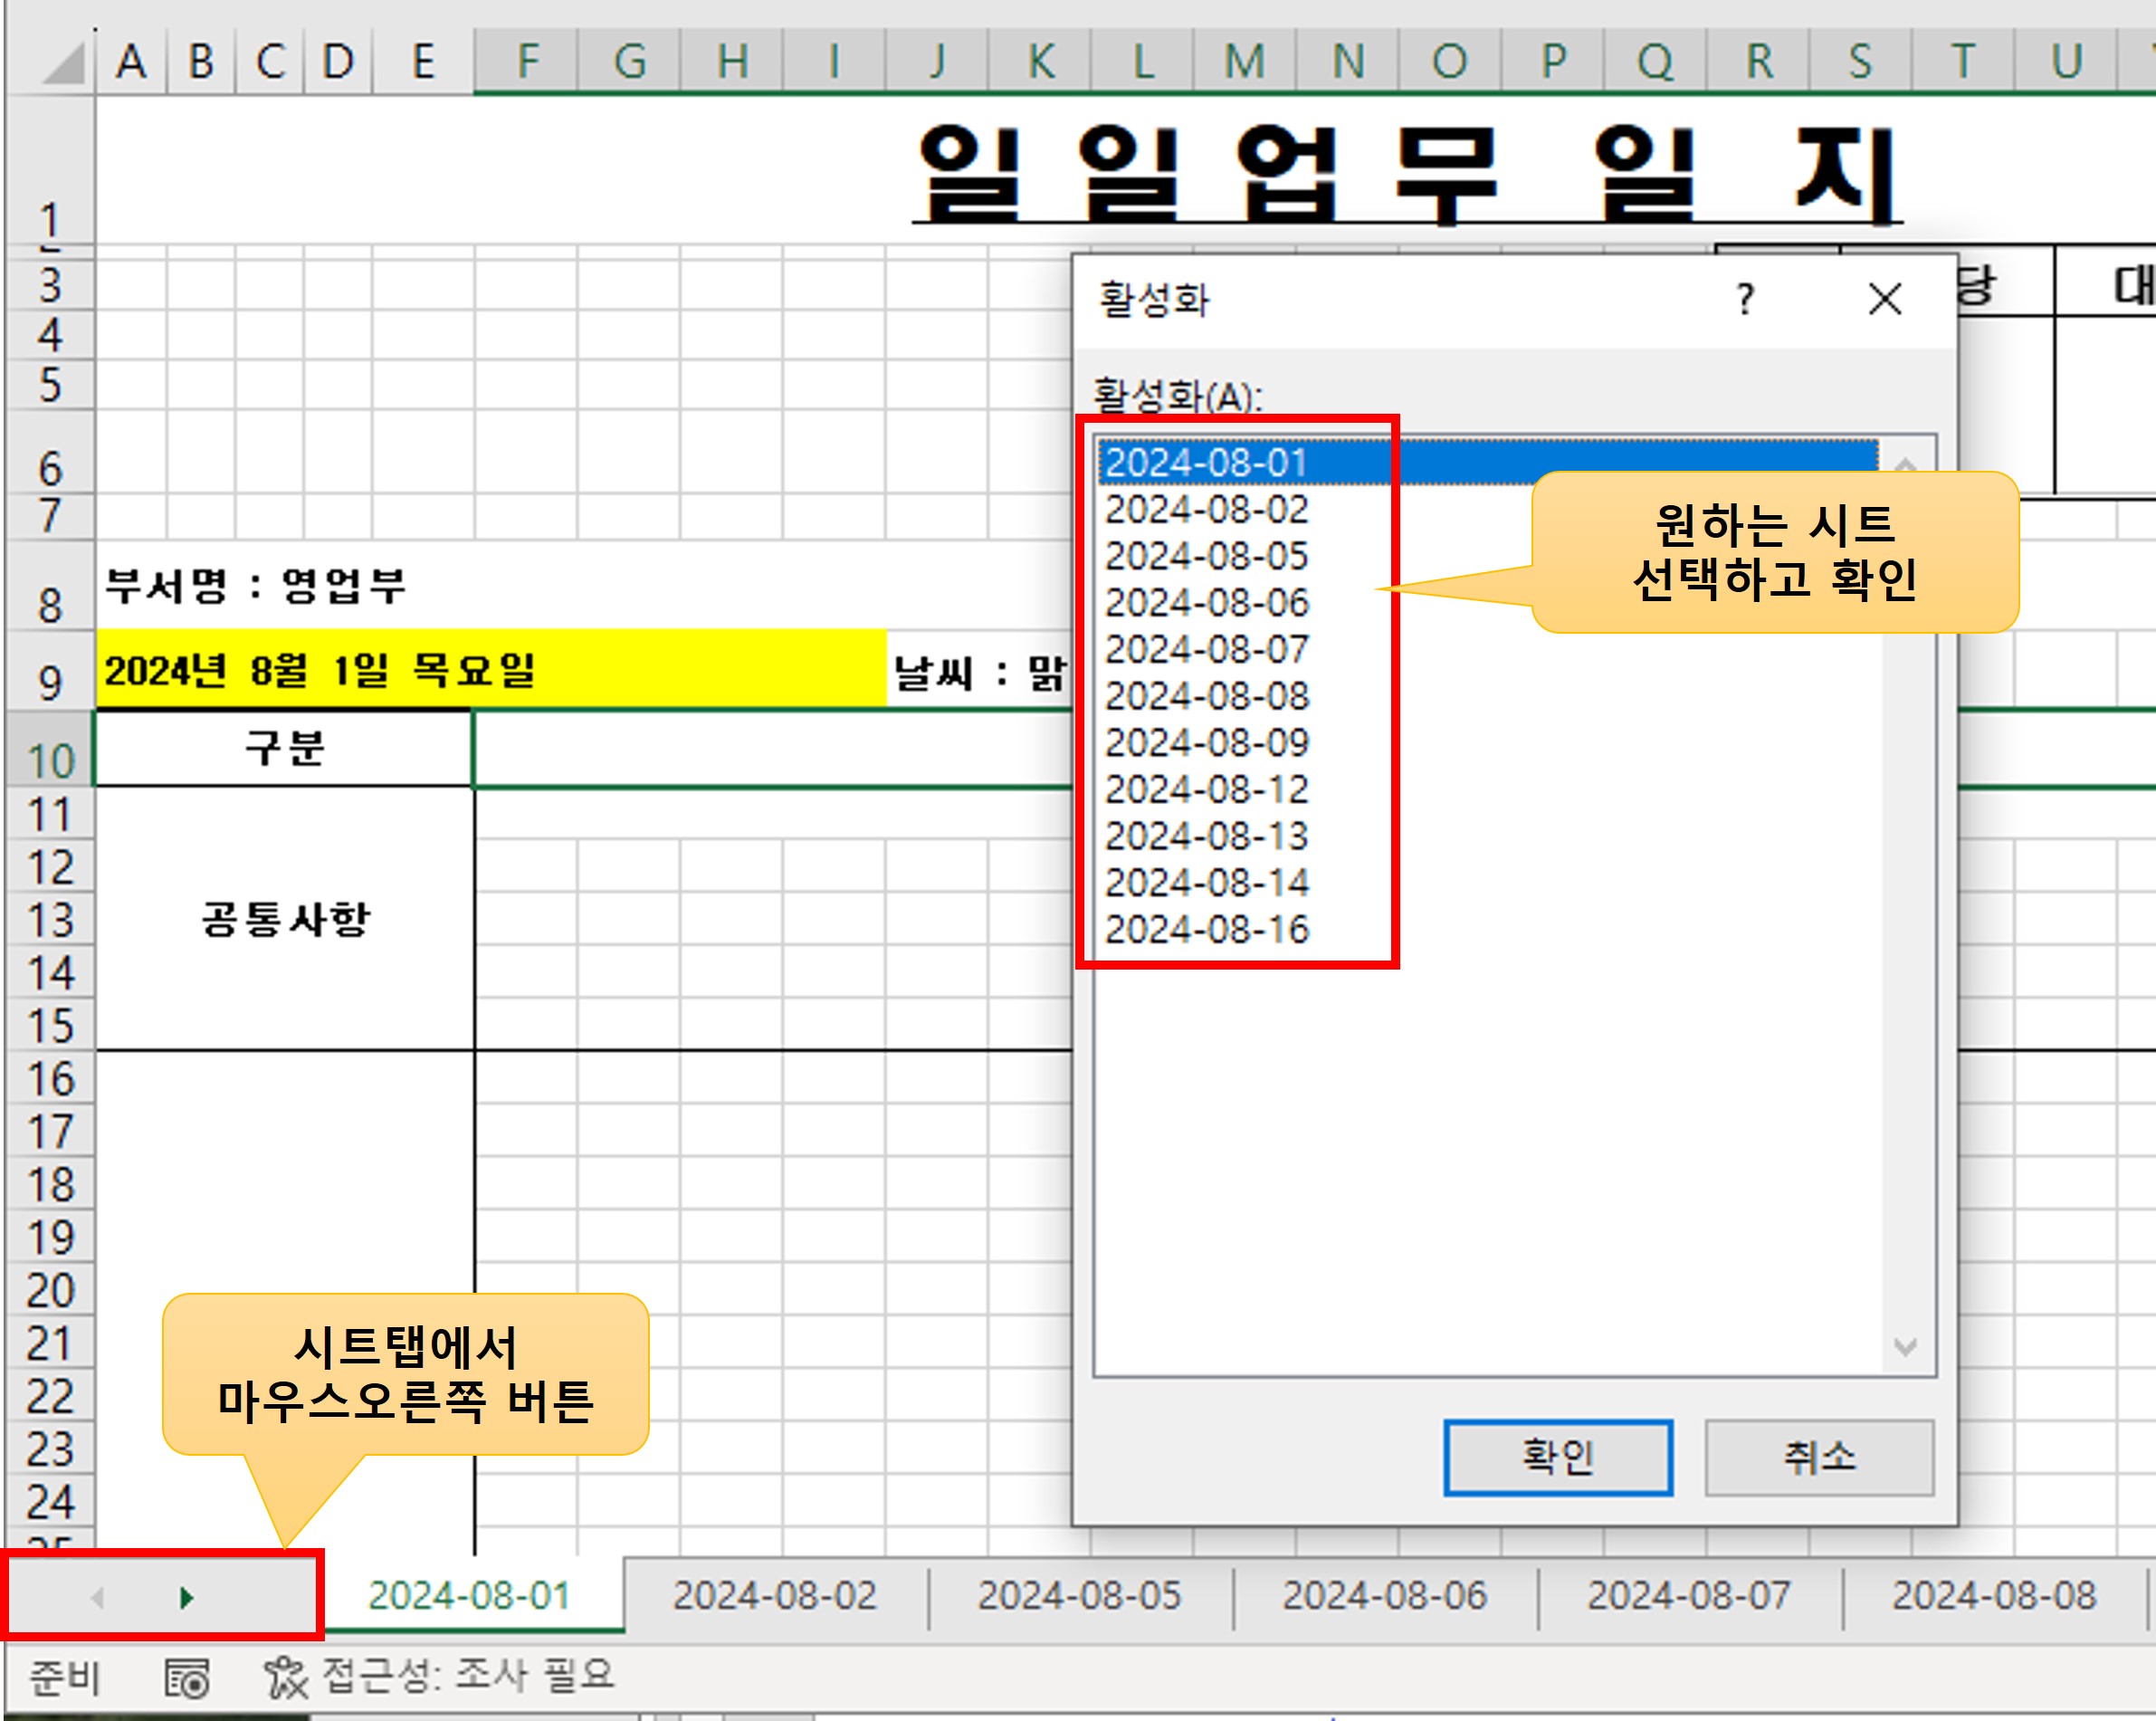The height and width of the screenshot is (1721, 2156).
Task: Select 2024-08-08 in the activate list
Action: [x=1487, y=696]
